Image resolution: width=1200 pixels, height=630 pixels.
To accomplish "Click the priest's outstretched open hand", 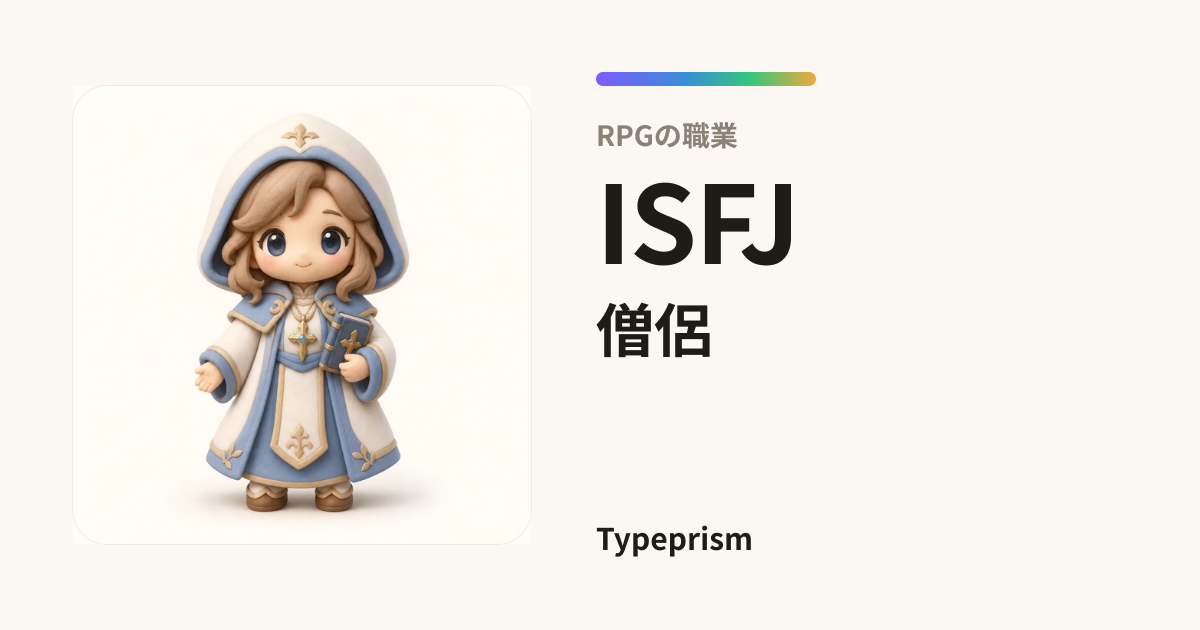I will pyautogui.click(x=207, y=378).
